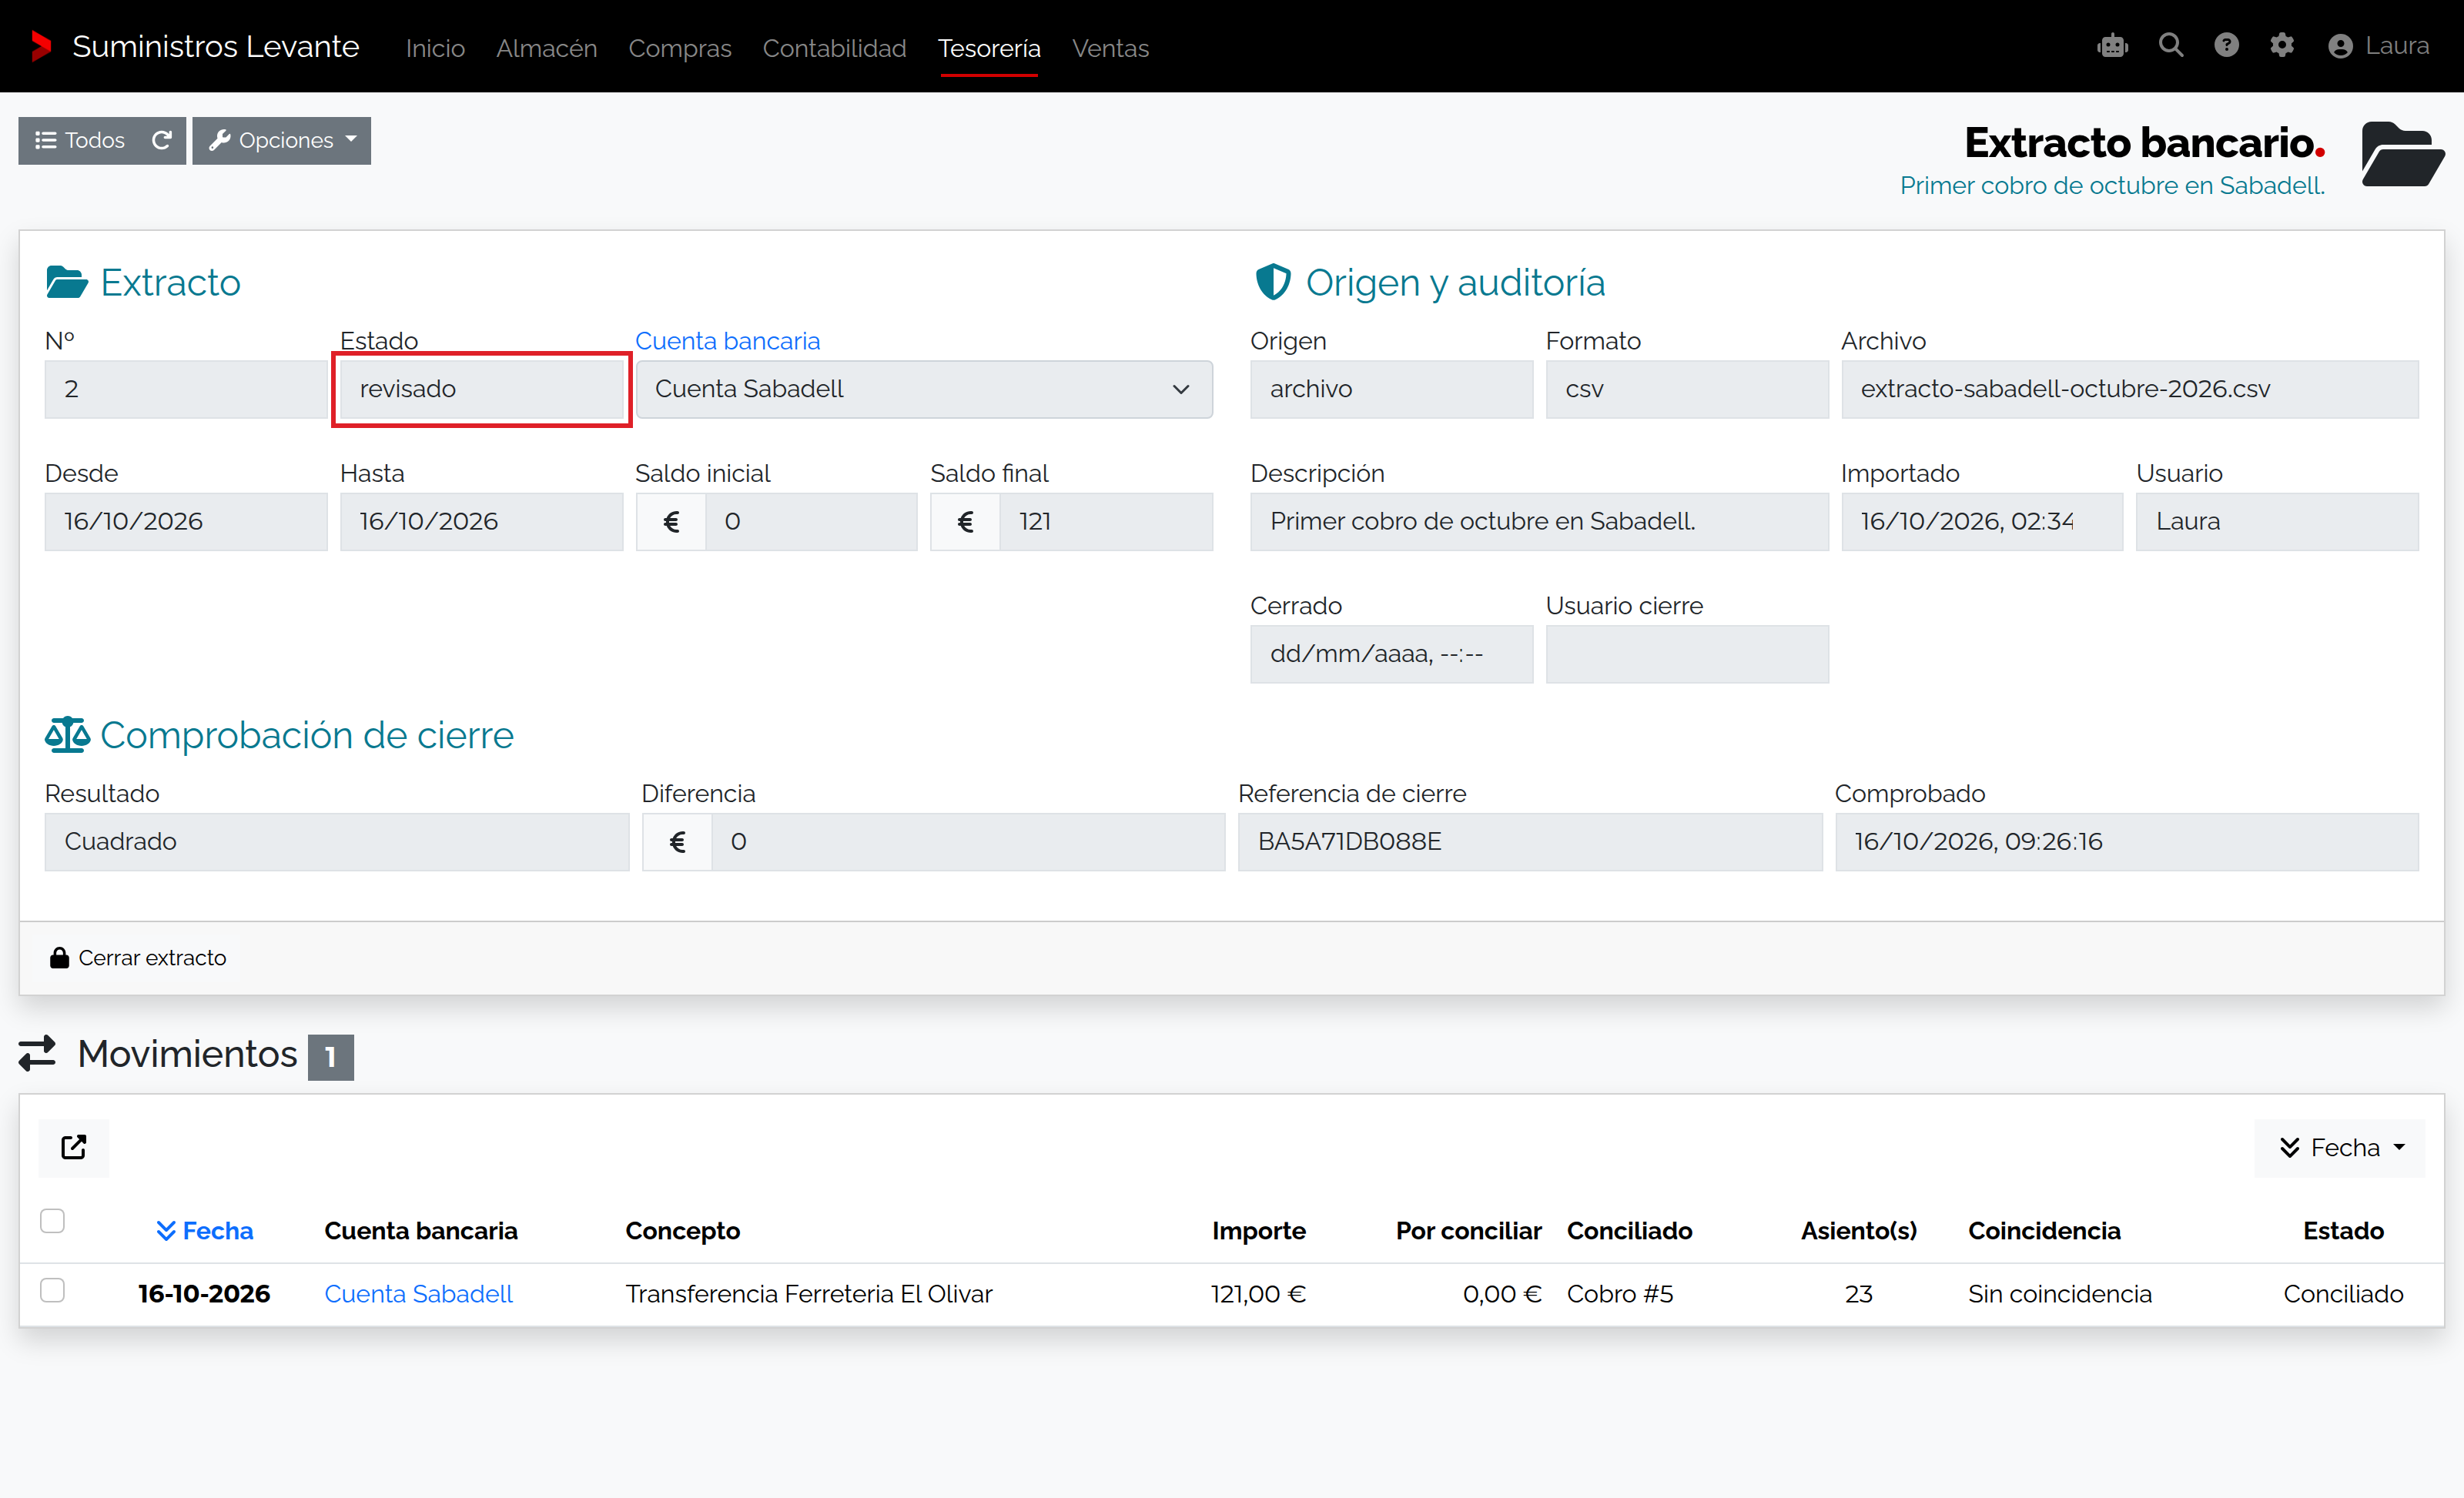This screenshot has width=2464, height=1498.
Task: Open the Contabilidad menu
Action: [834, 48]
